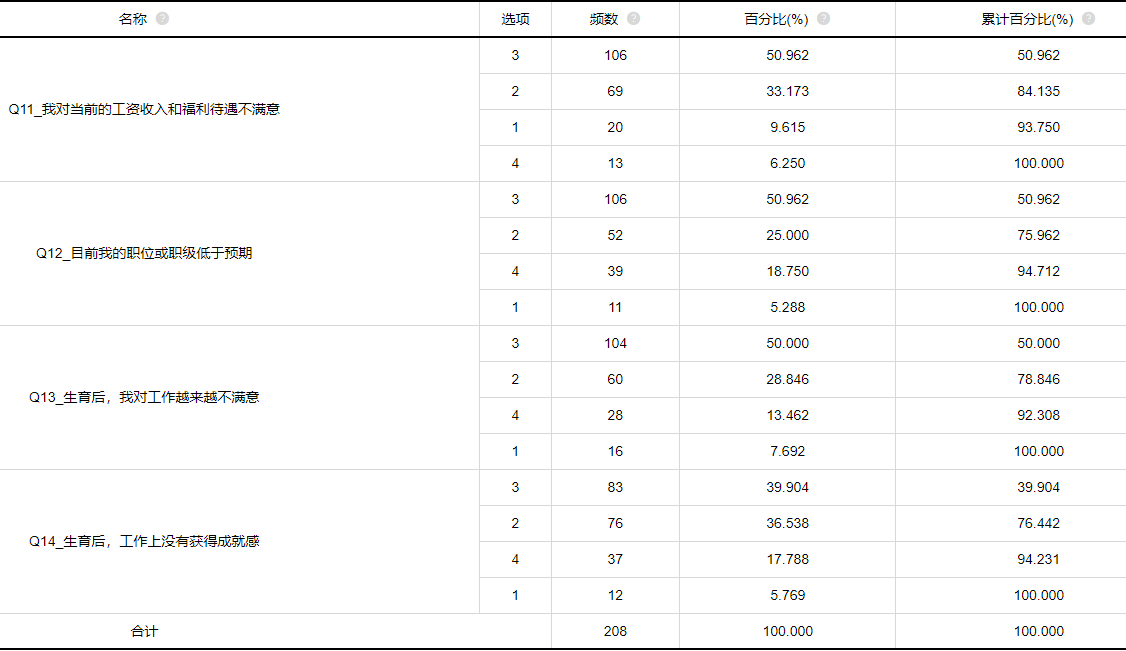Select the 合计 total row label
Image resolution: width=1126 pixels, height=651 pixels.
[x=144, y=632]
